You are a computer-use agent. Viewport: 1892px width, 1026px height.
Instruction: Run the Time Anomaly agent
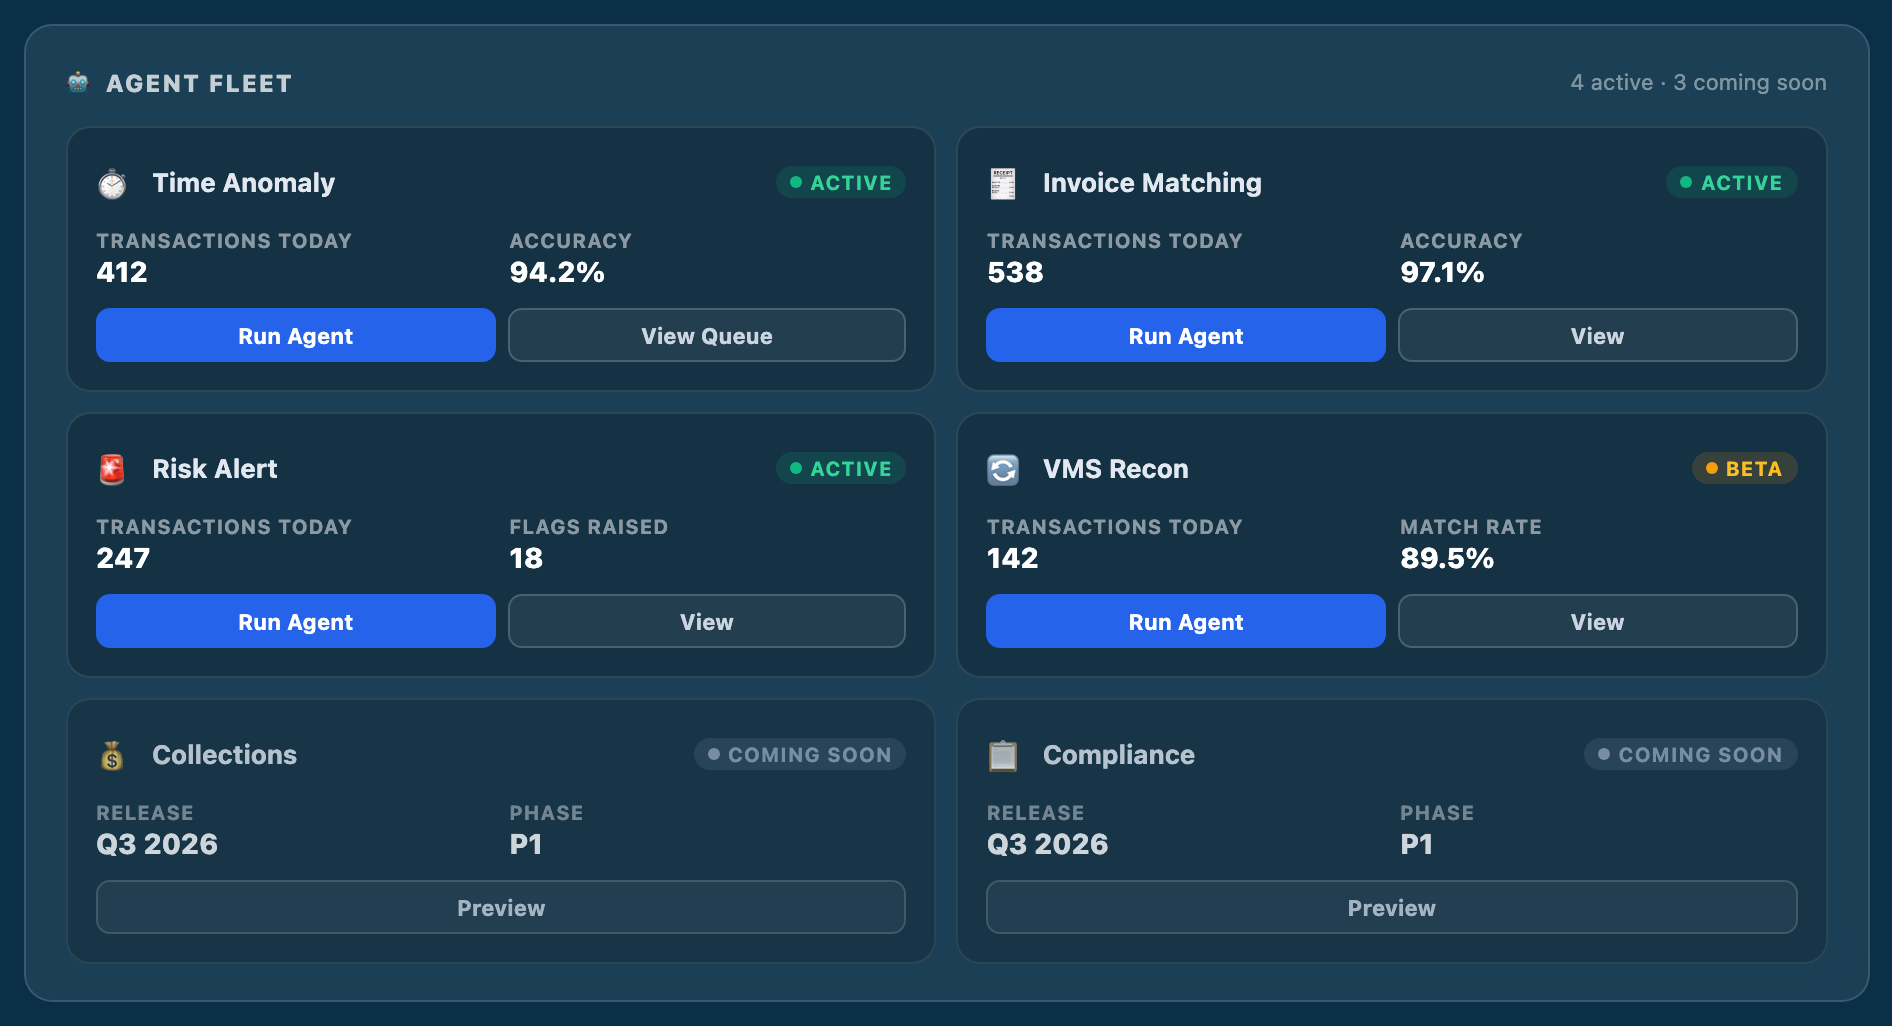(x=295, y=335)
